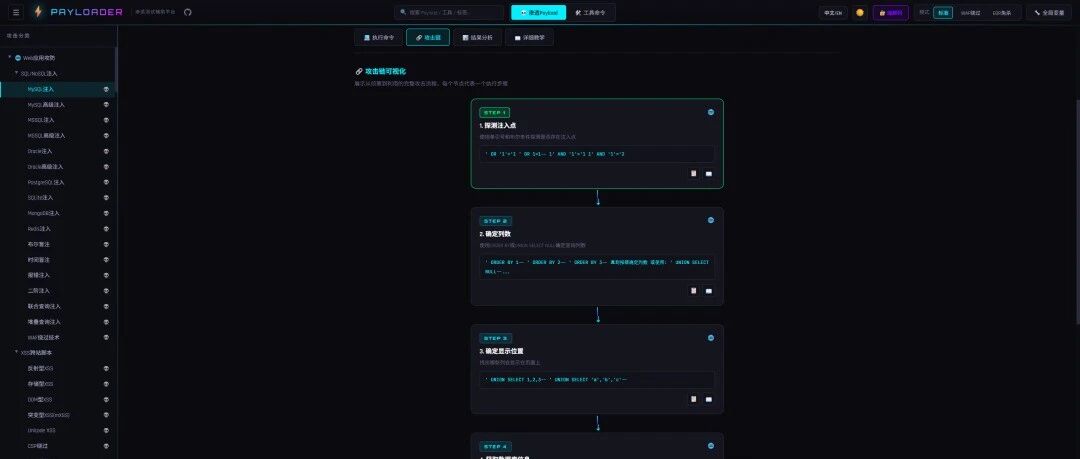Select SQLite注入 in the sidebar
Image resolution: width=1080 pixels, height=459 pixels.
(41, 198)
